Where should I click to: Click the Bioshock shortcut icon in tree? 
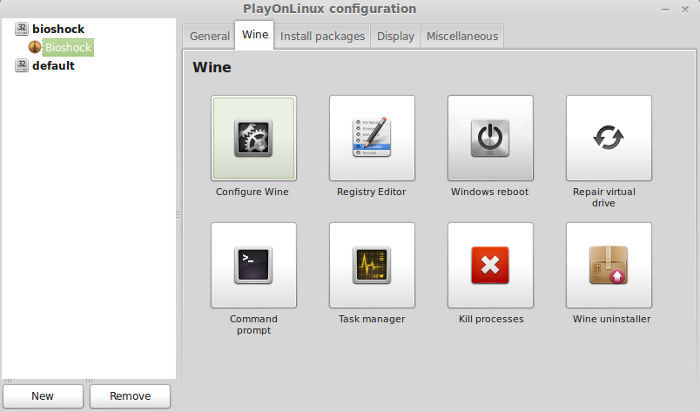[x=35, y=47]
